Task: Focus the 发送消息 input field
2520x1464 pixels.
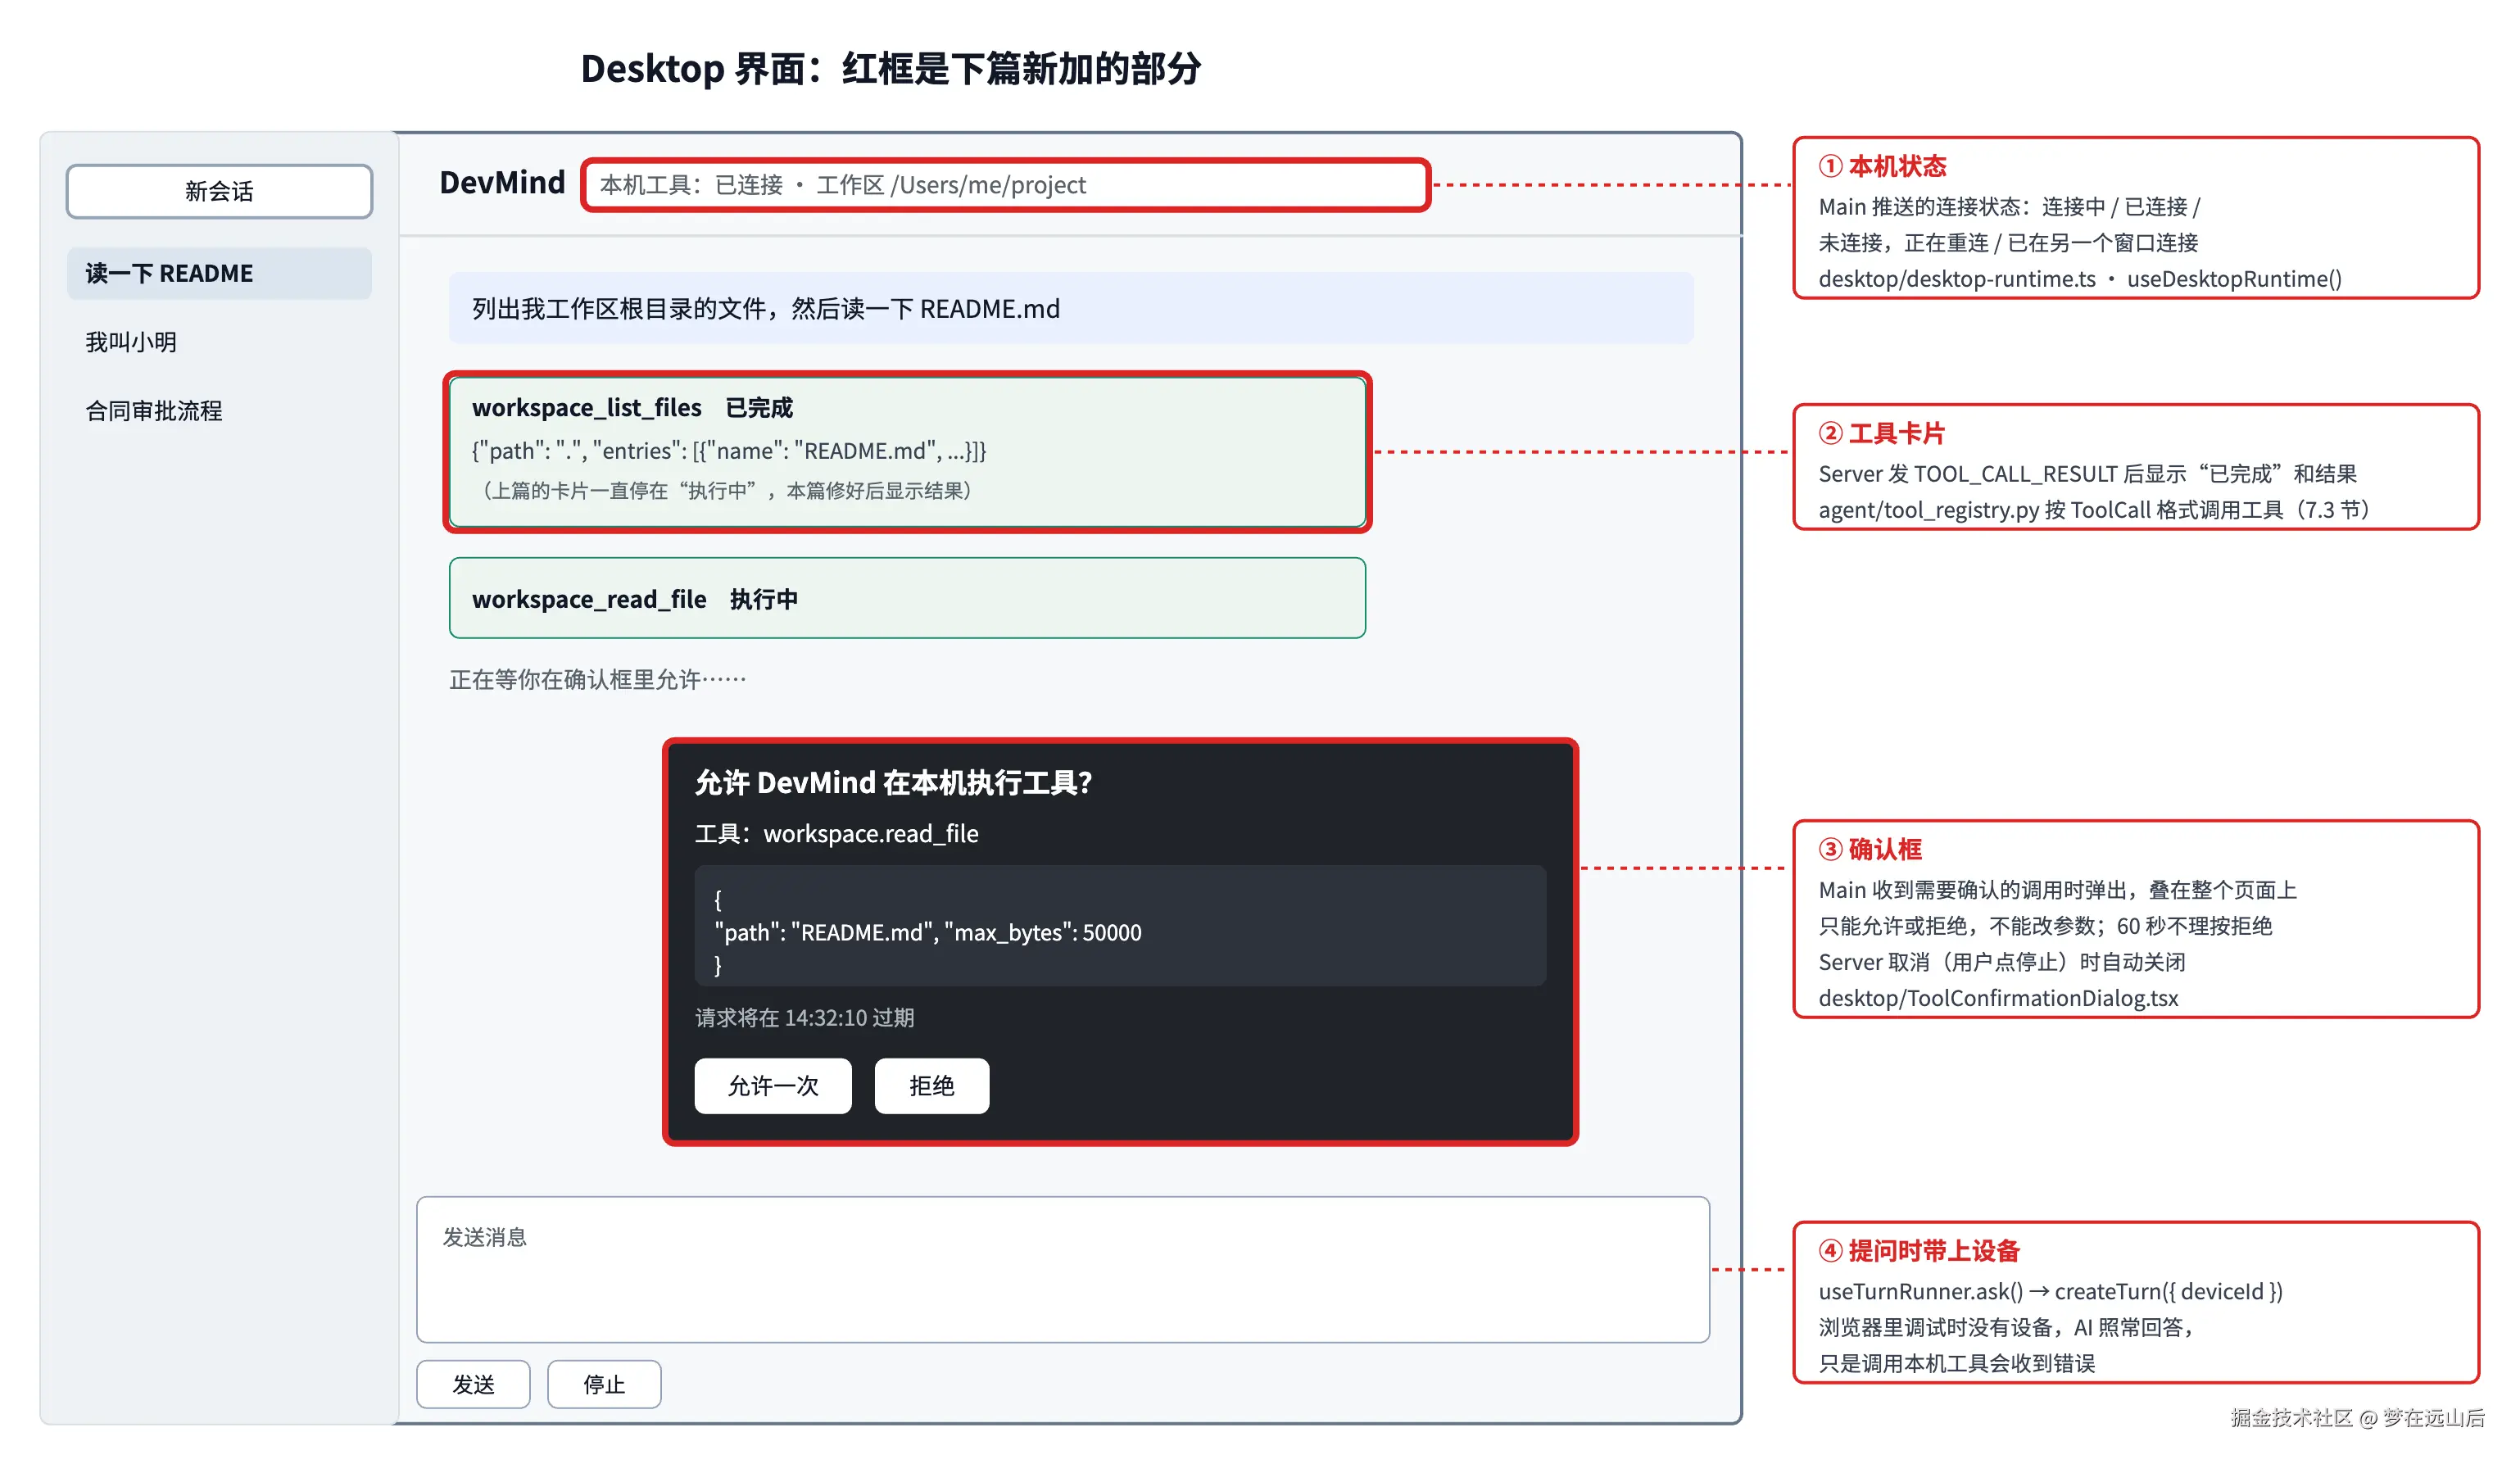Action: [1063, 1269]
